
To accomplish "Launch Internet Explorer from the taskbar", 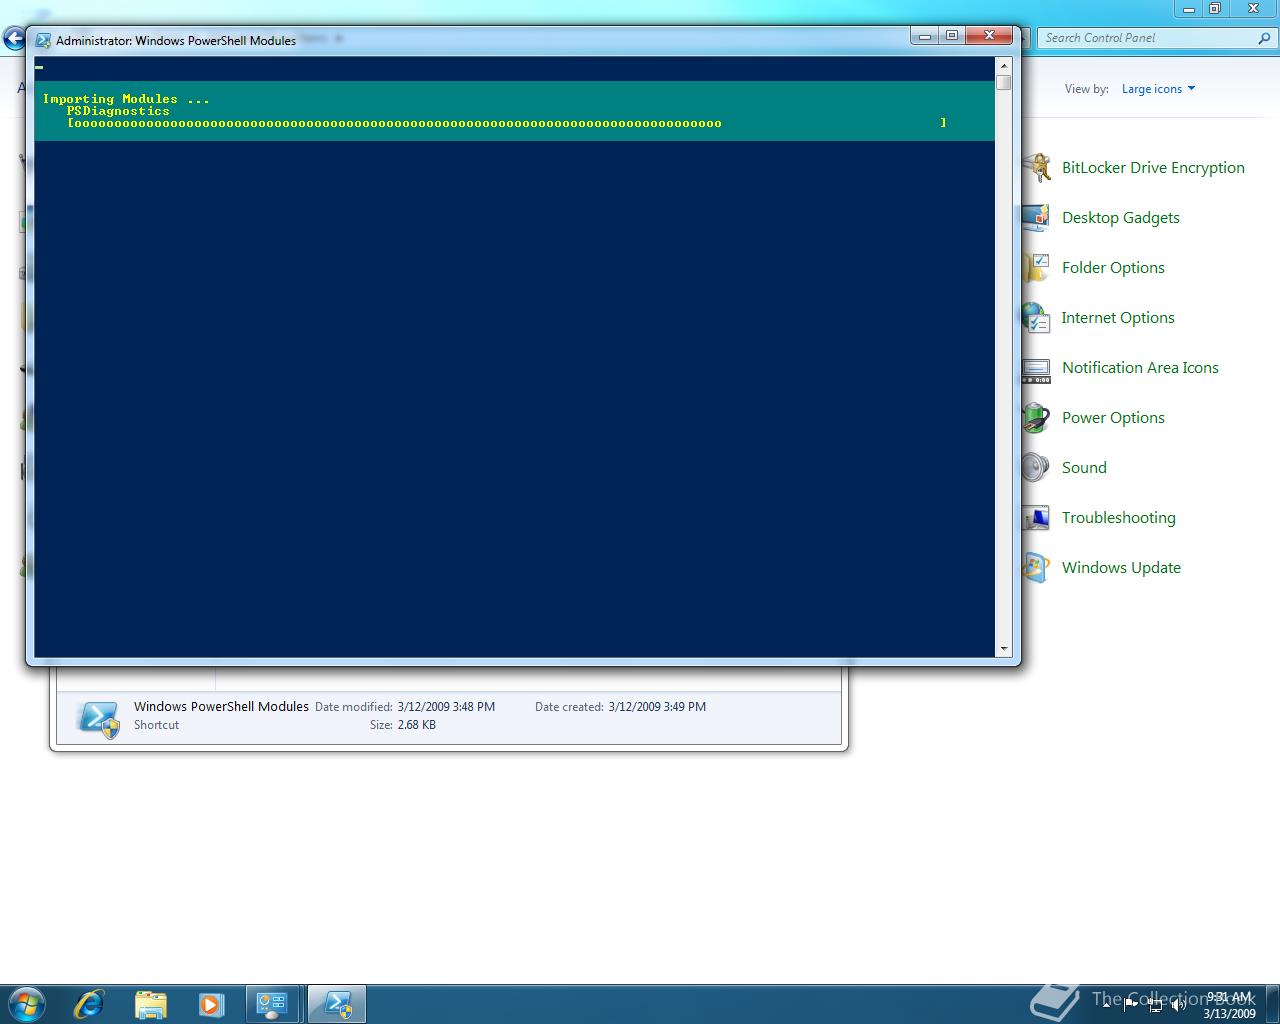I will 89,1004.
